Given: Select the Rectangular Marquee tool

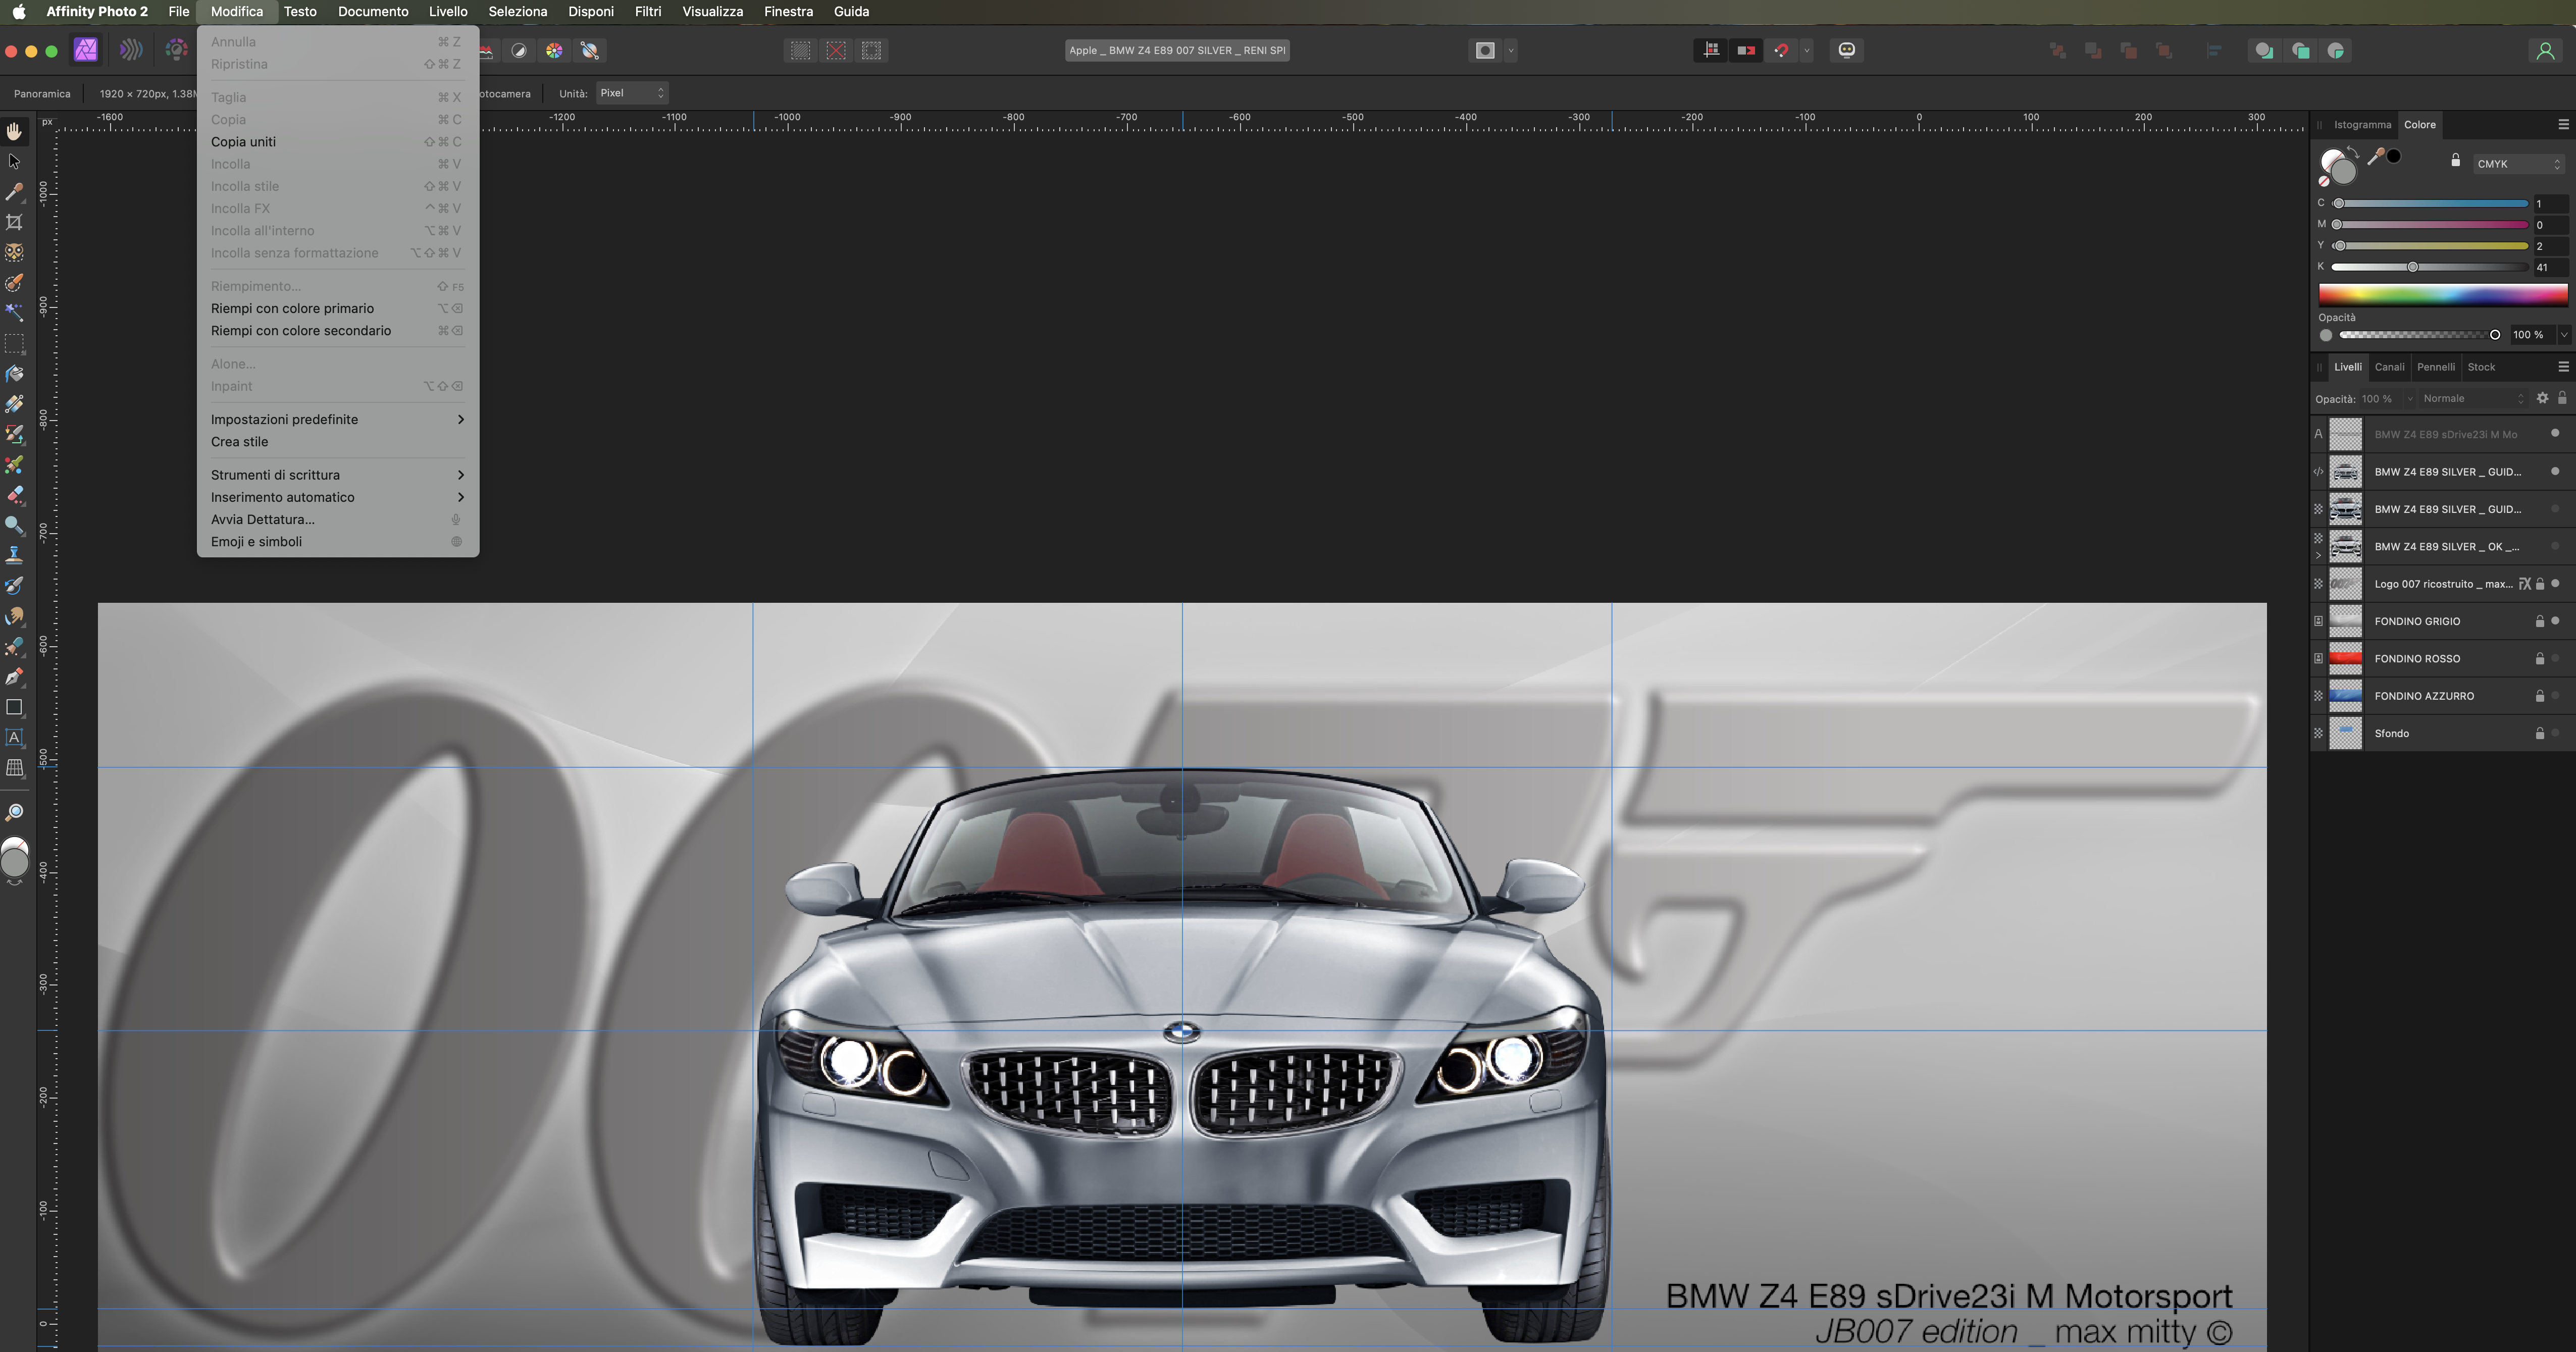Looking at the screenshot, I should (14, 343).
